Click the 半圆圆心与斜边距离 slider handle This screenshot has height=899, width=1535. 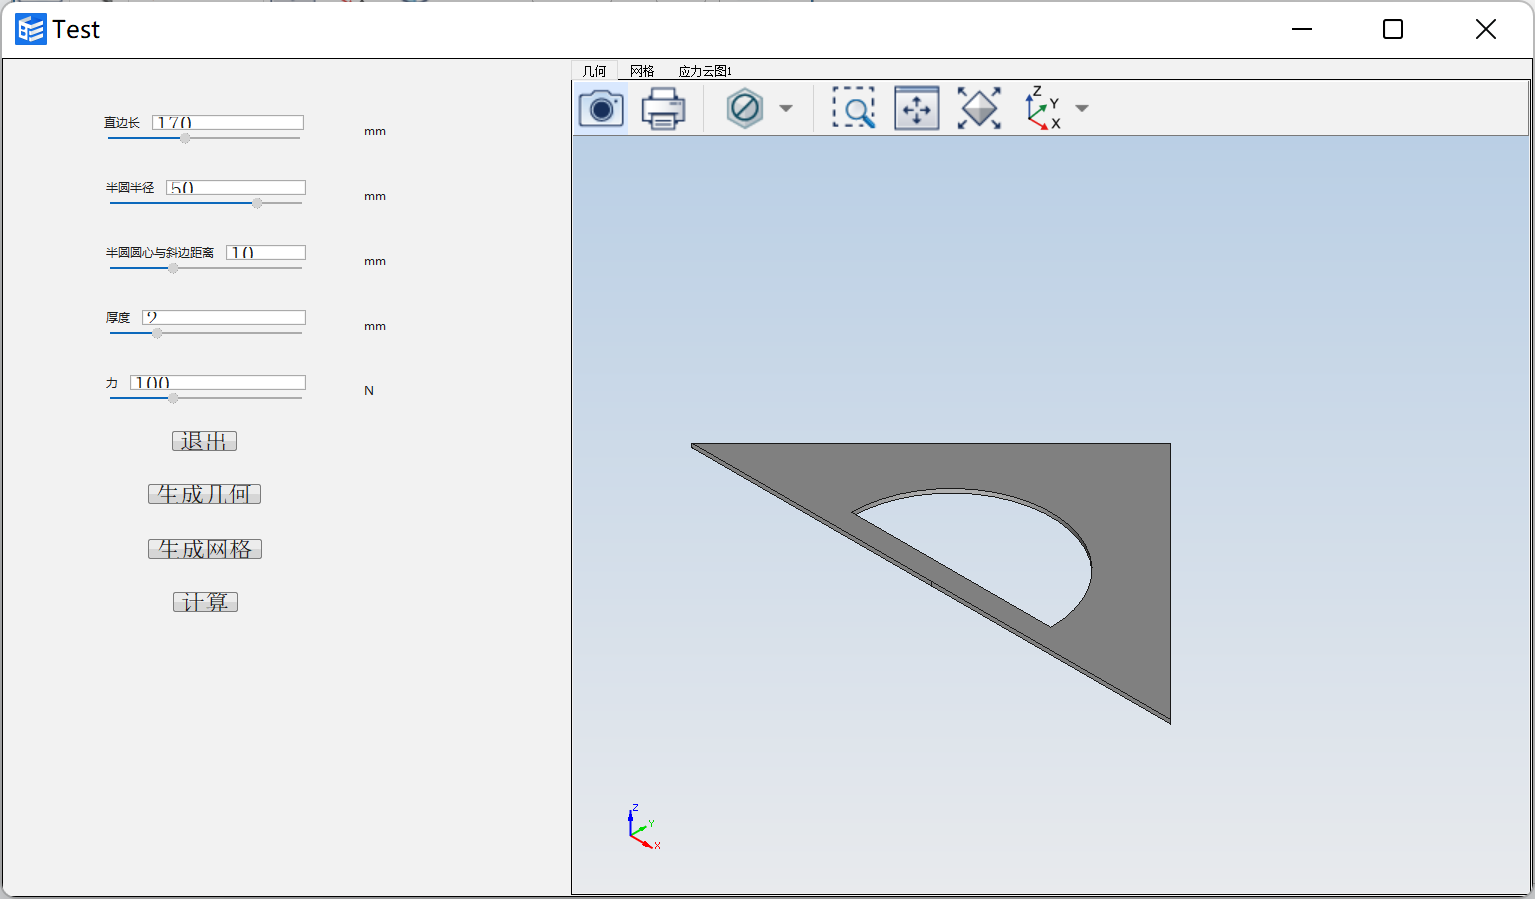pos(173,268)
